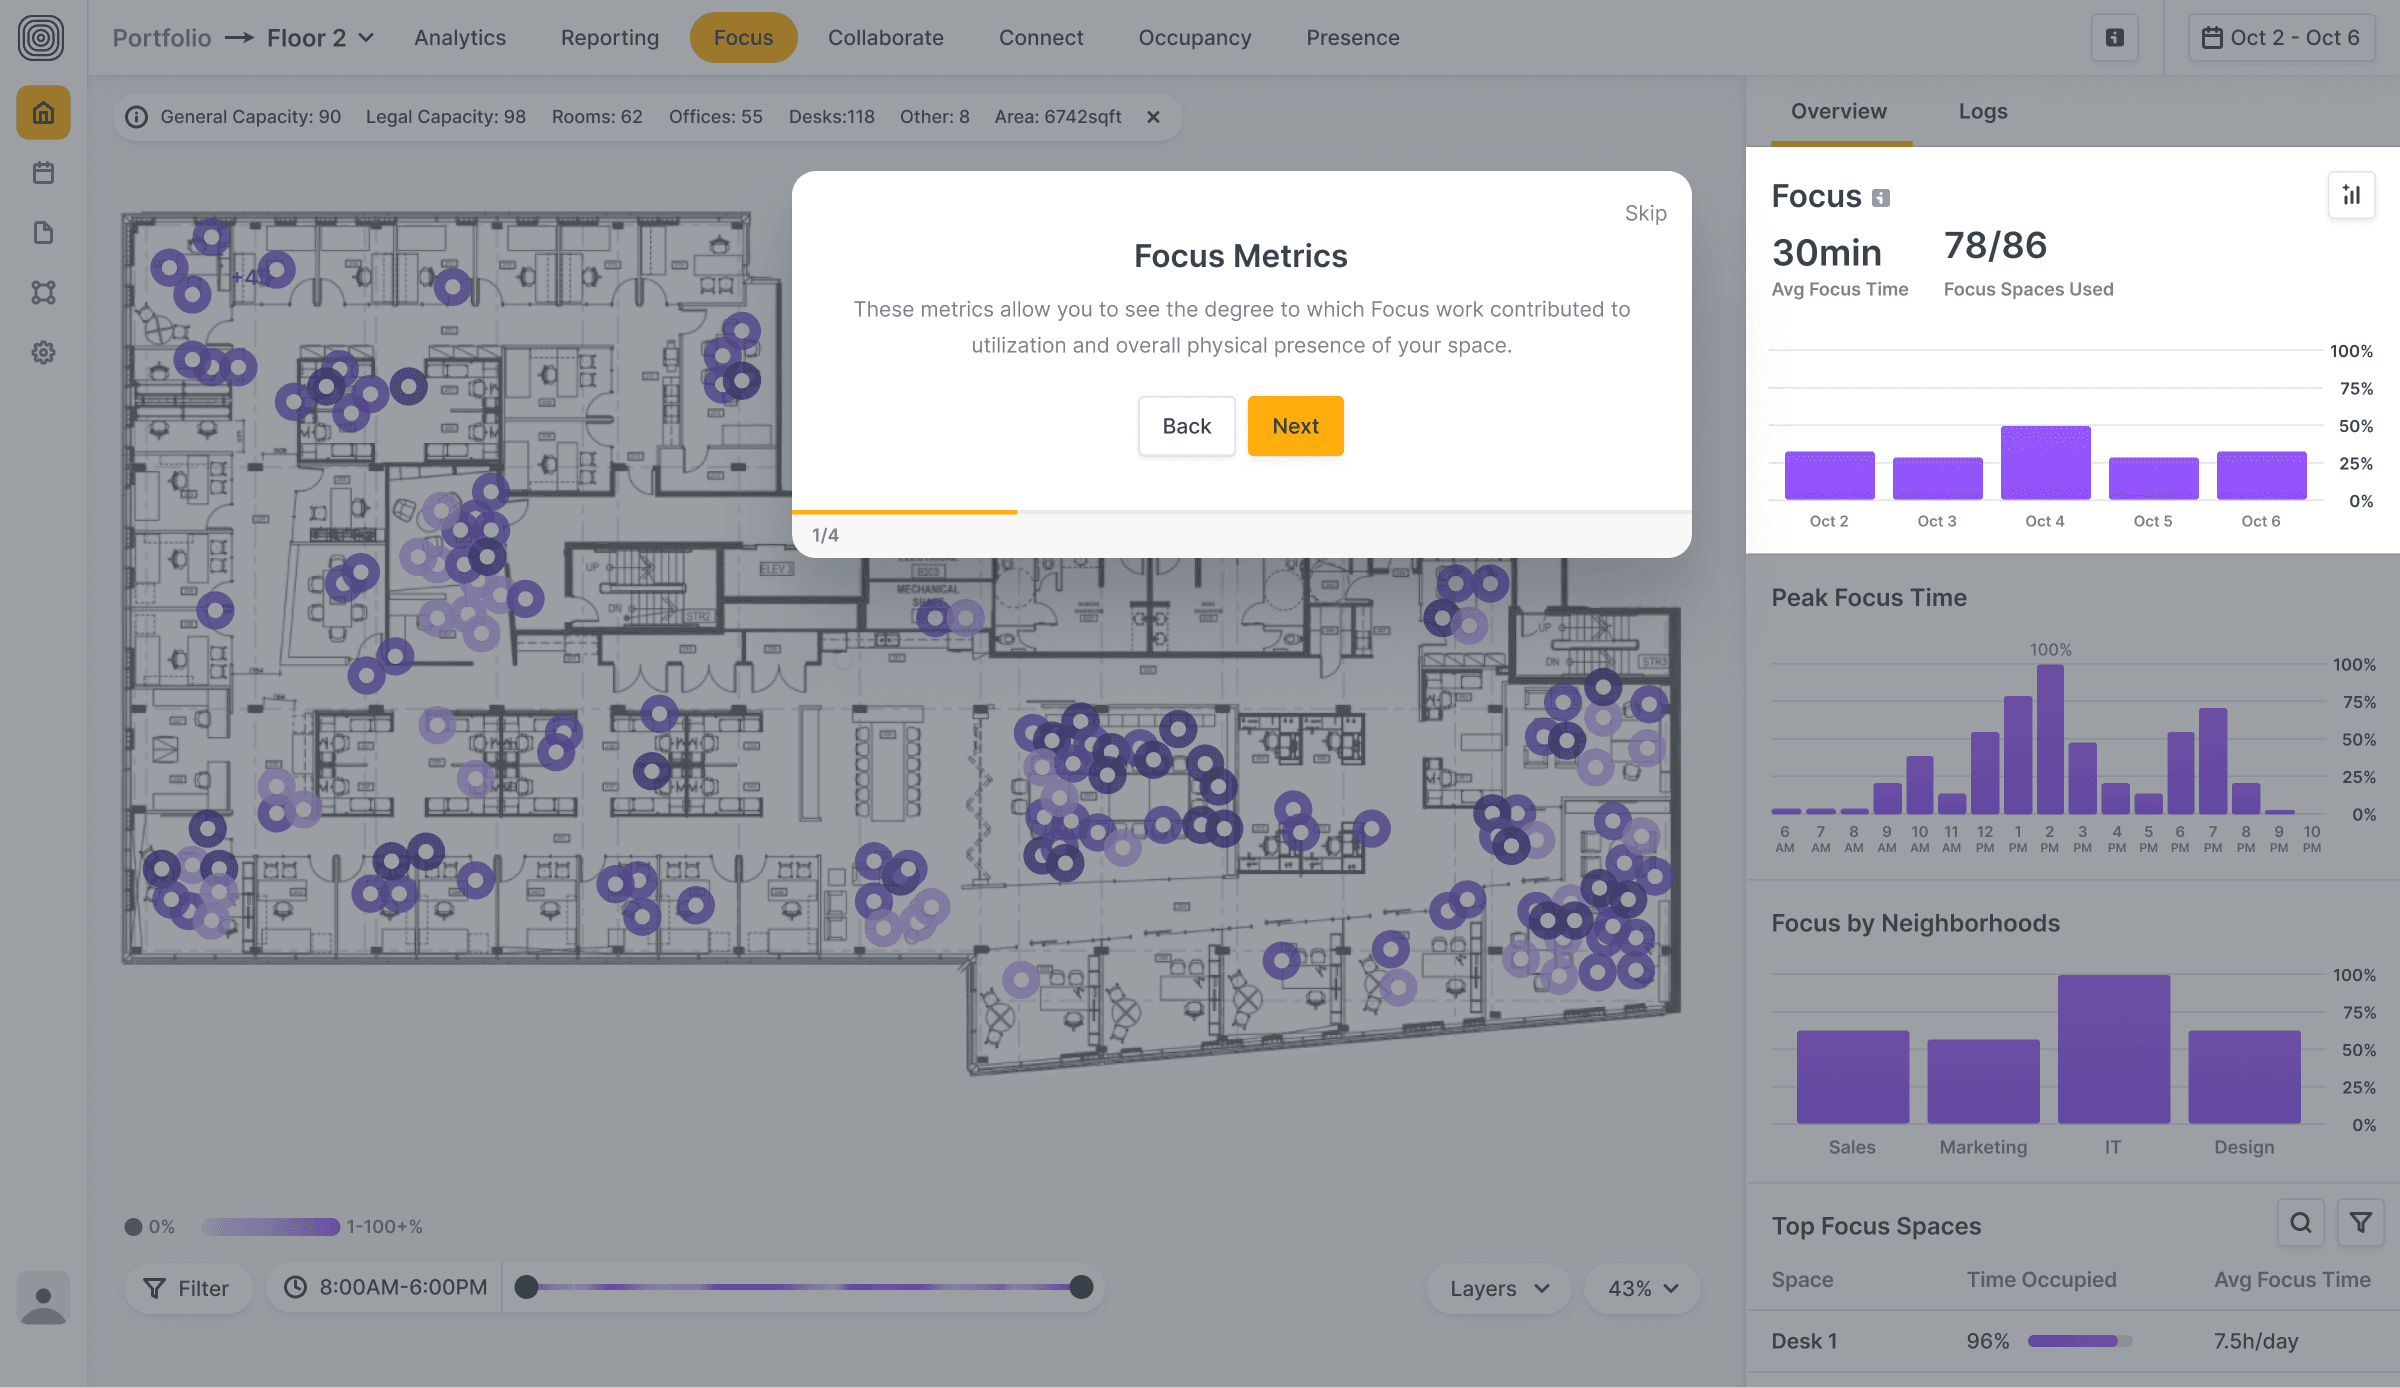Click search icon in Top Focus Spaces
2400x1388 pixels.
pos(2300,1223)
